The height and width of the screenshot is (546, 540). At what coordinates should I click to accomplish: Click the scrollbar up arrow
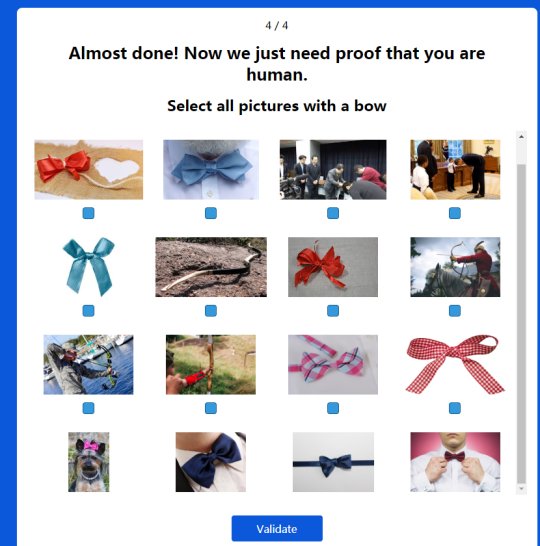pos(521,136)
